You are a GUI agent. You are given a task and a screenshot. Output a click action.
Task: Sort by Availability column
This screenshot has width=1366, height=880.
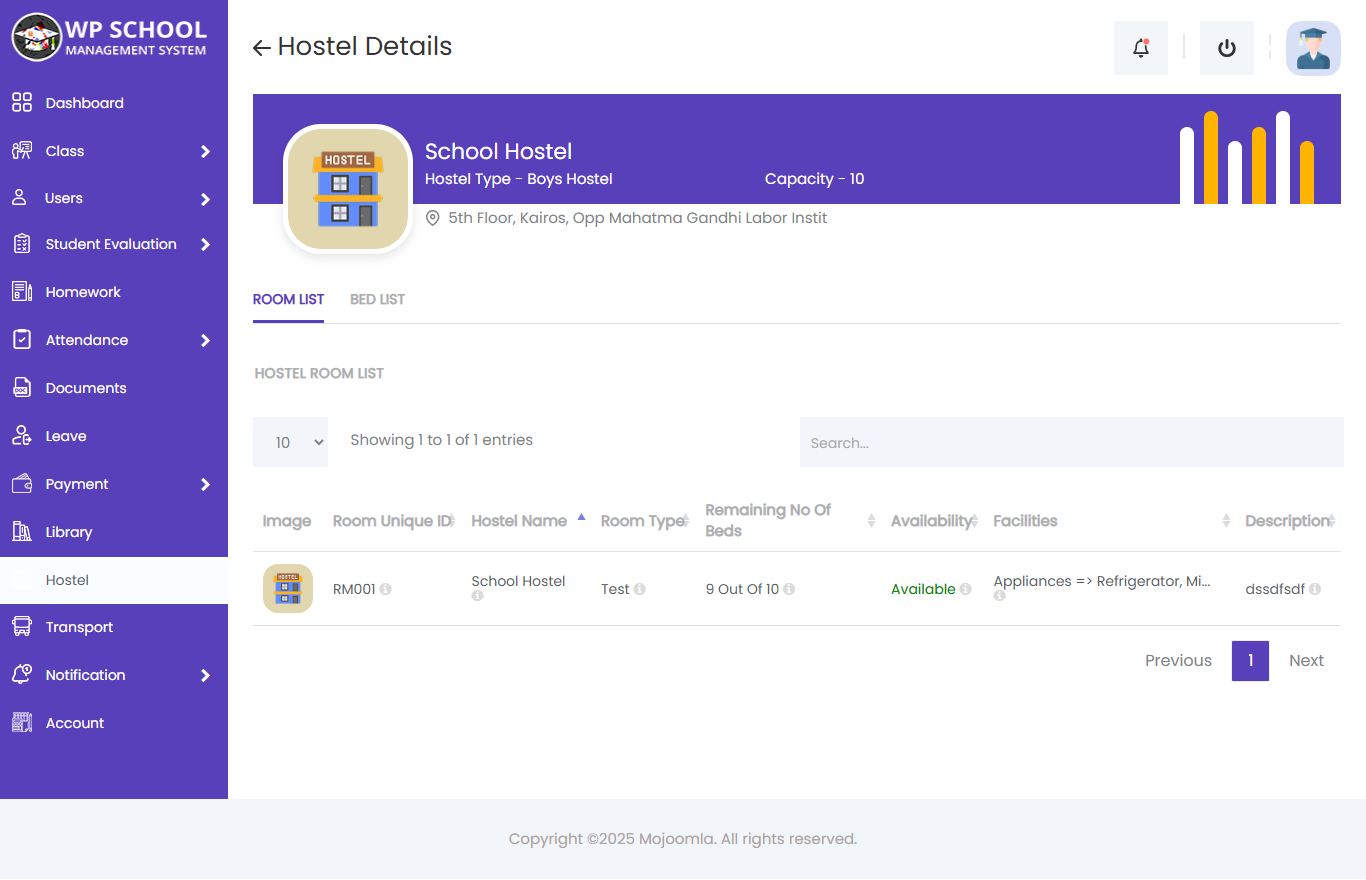pos(932,520)
